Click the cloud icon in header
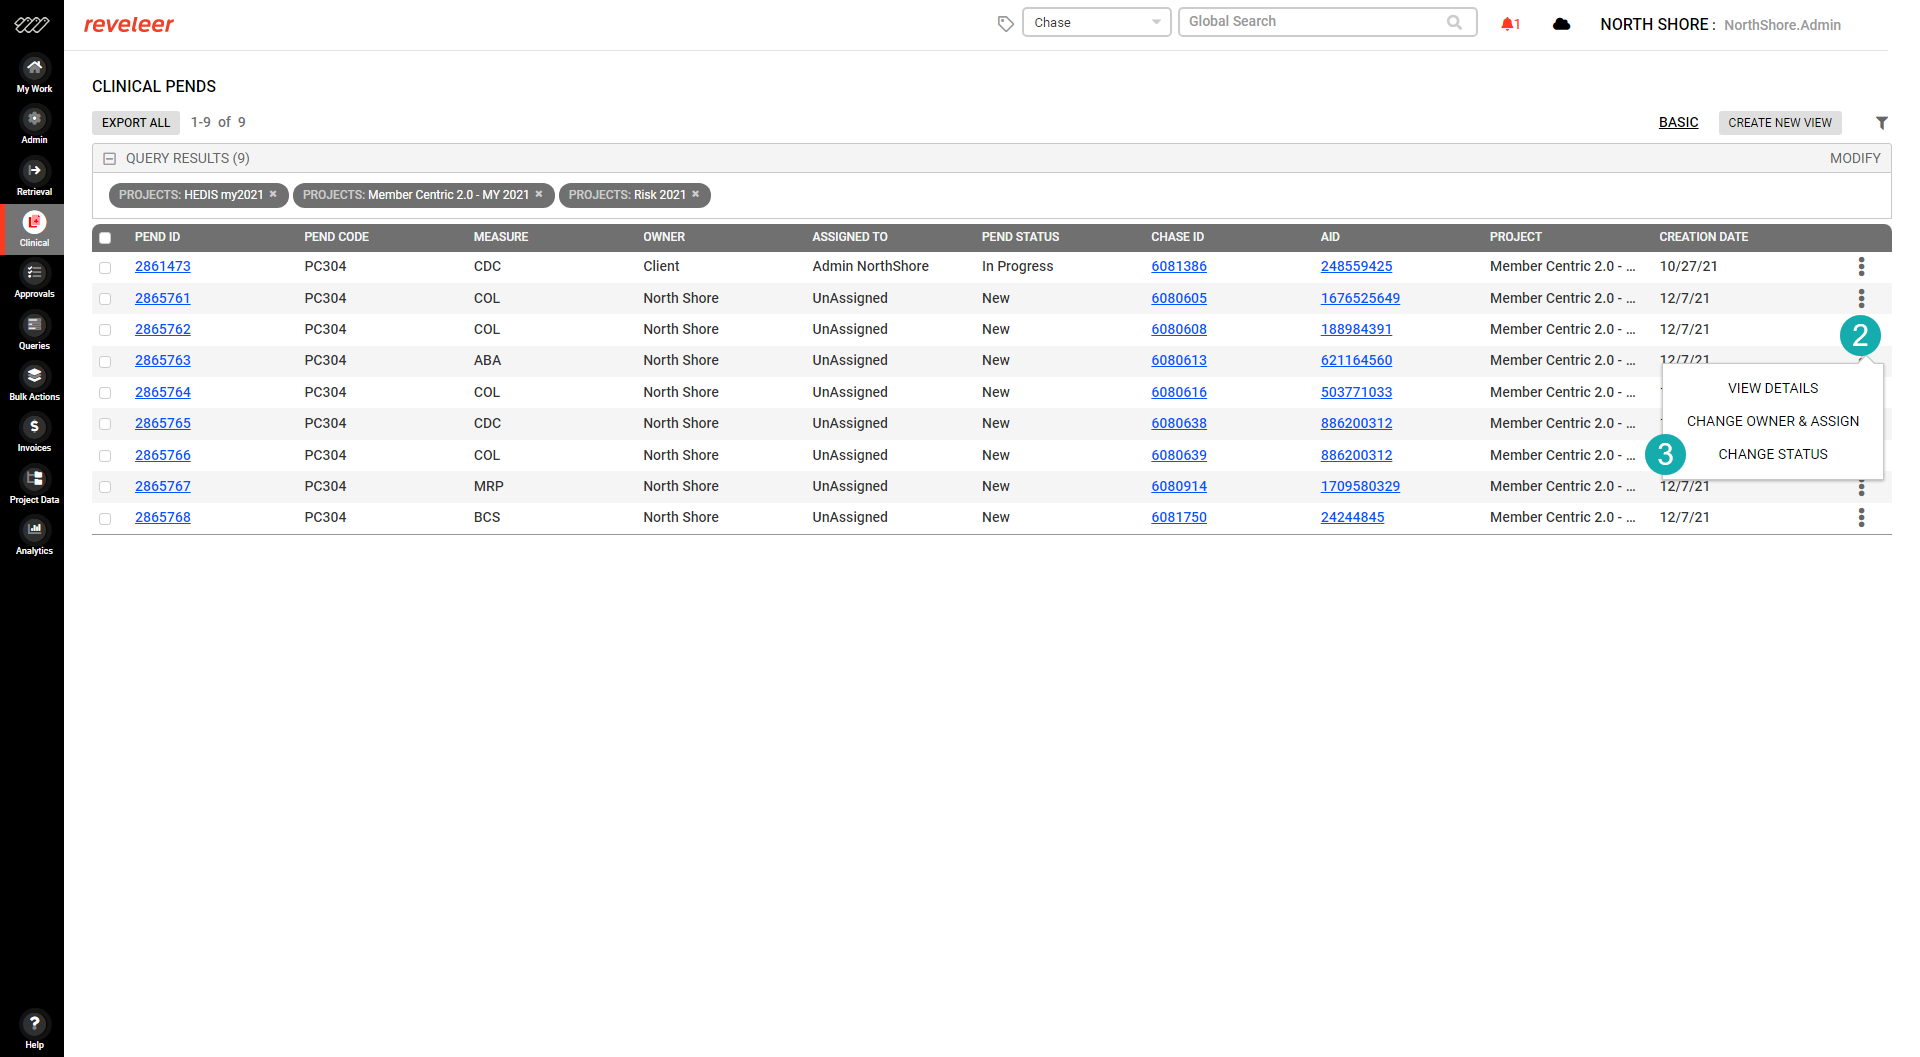 (1561, 24)
